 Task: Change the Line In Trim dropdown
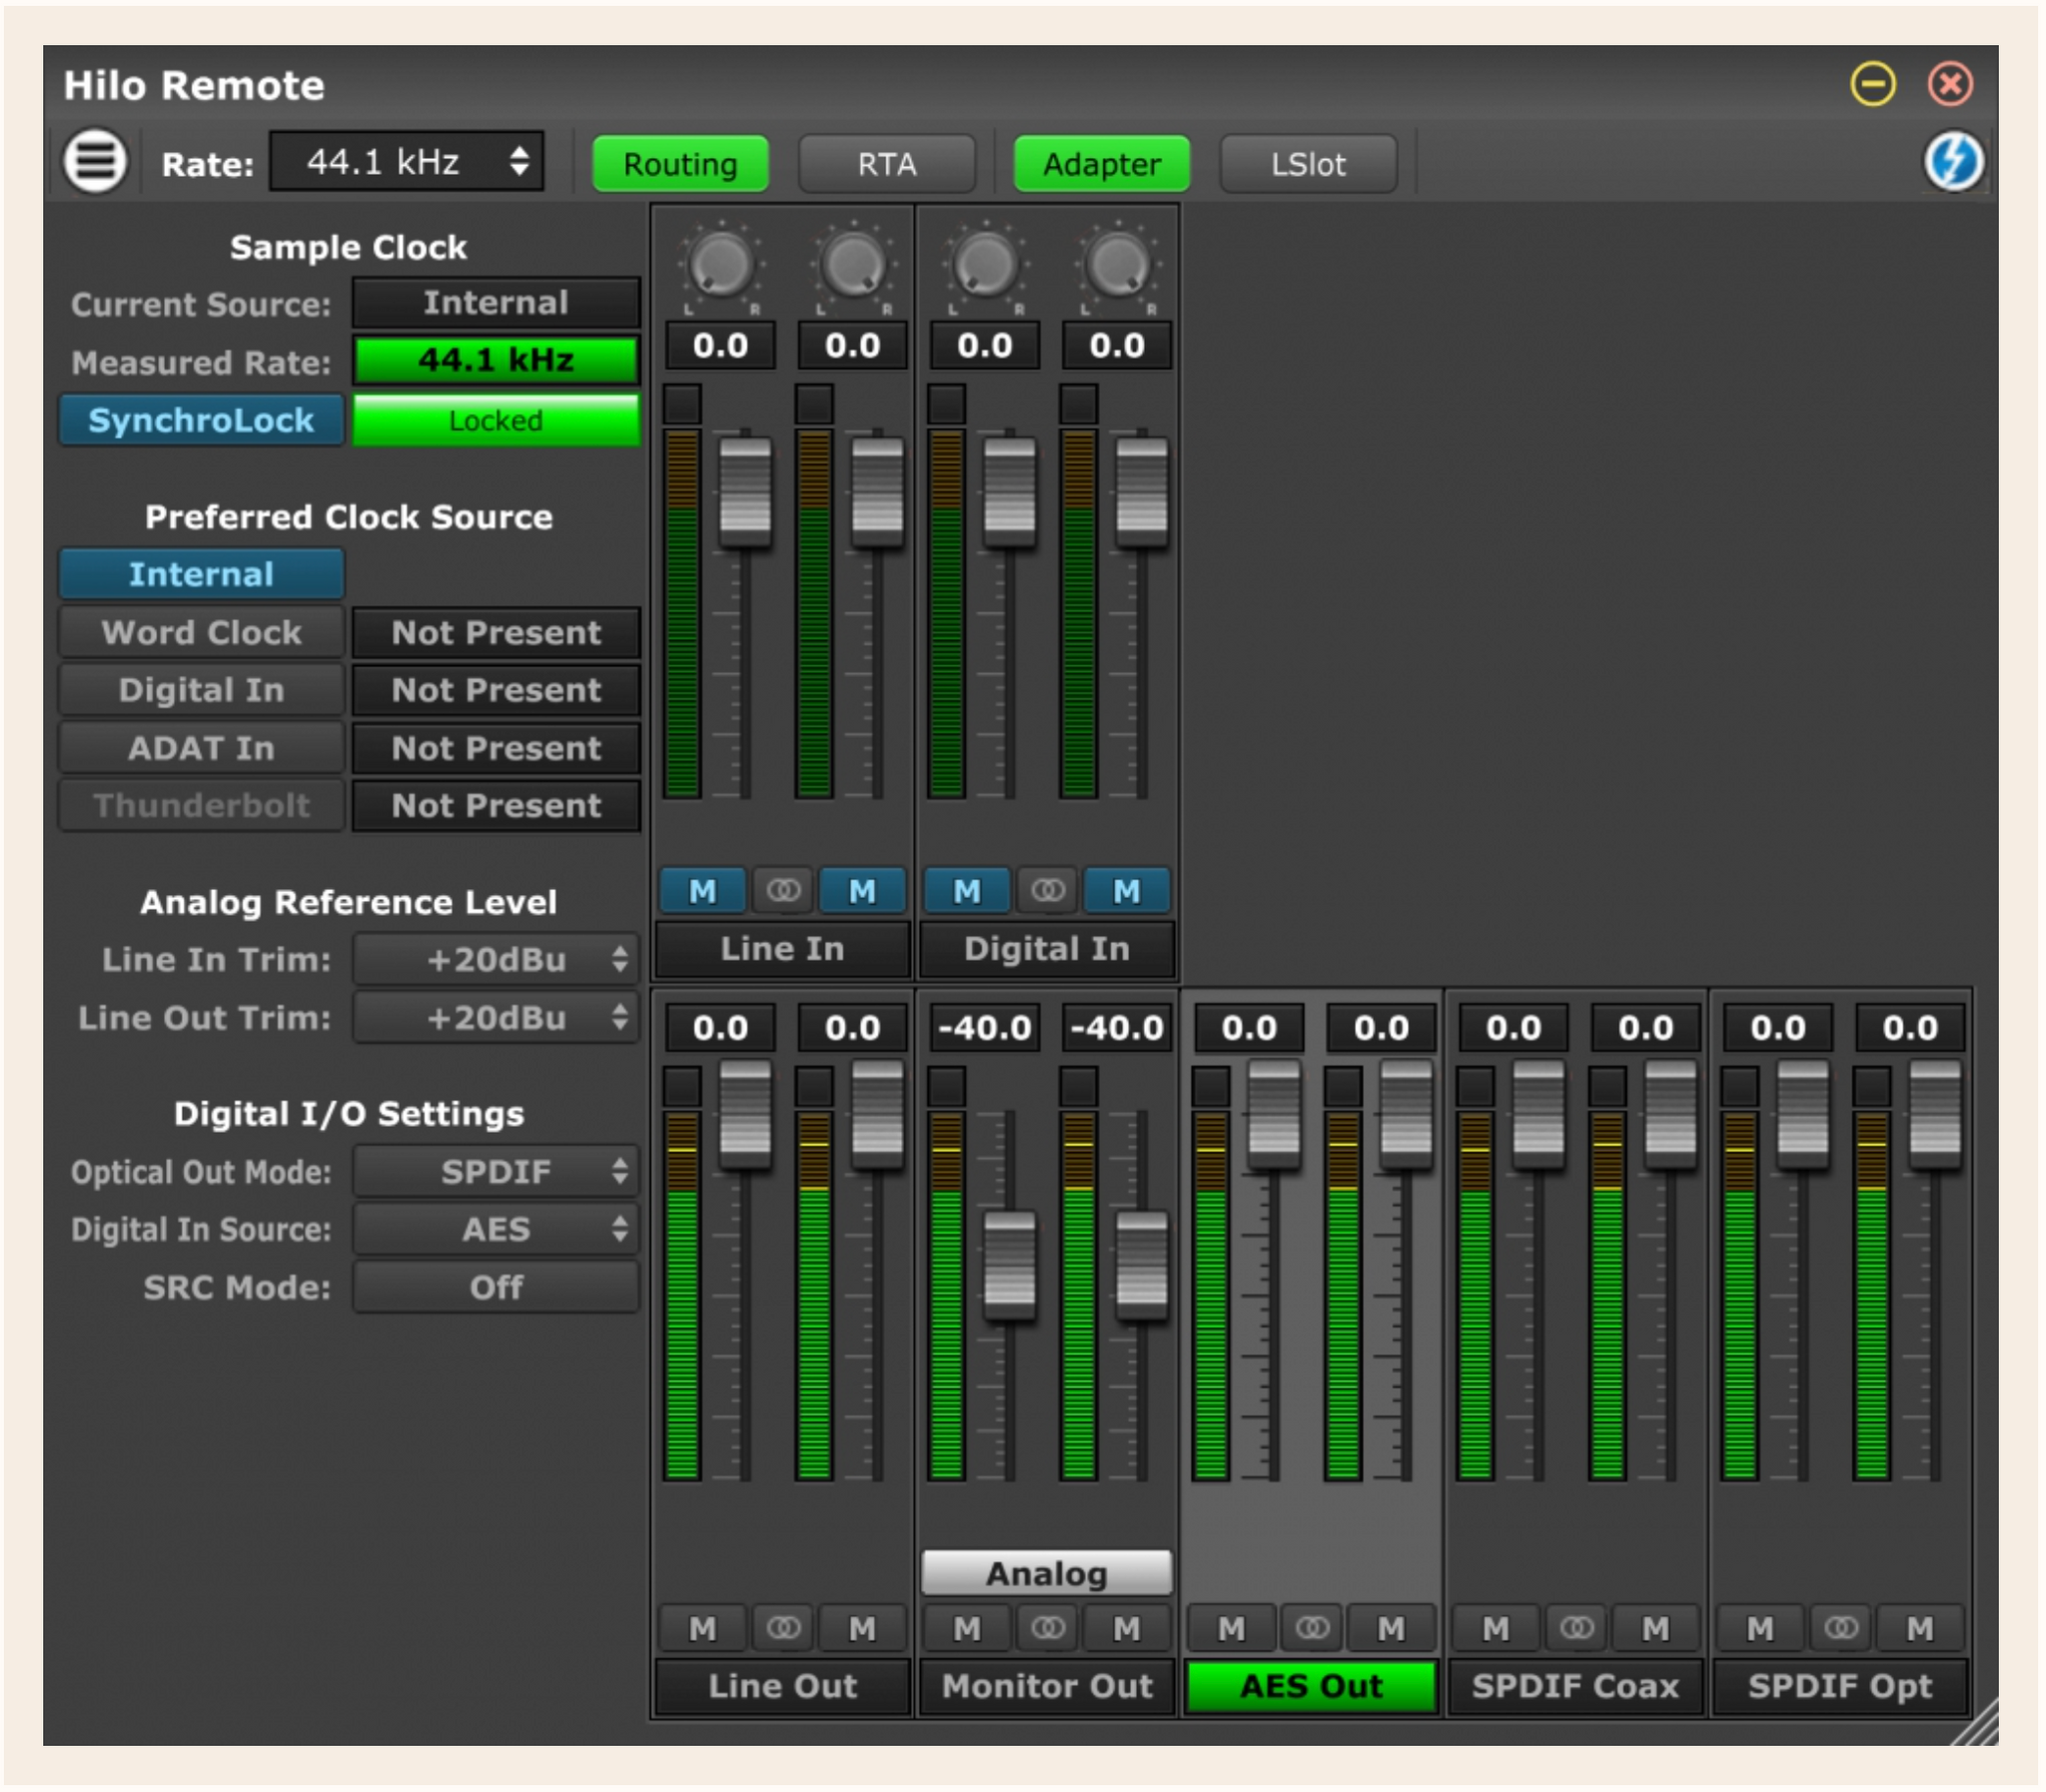point(494,959)
